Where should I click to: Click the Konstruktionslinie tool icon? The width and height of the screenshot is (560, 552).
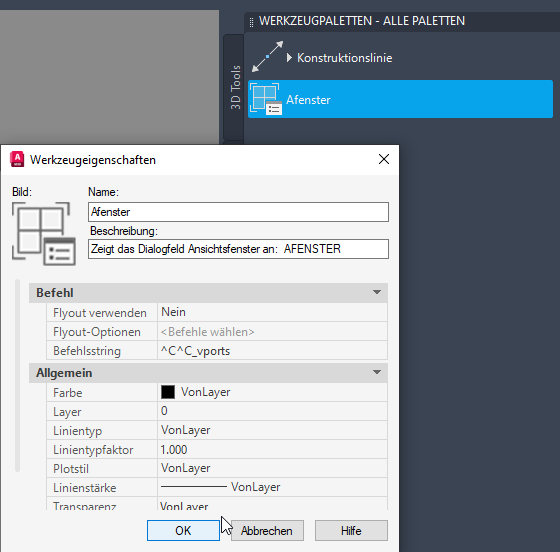(x=268, y=56)
